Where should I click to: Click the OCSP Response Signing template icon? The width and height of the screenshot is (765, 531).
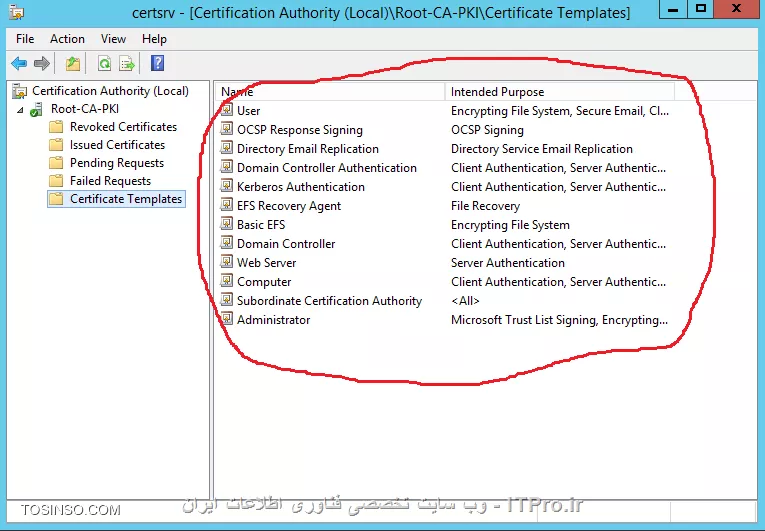point(226,129)
